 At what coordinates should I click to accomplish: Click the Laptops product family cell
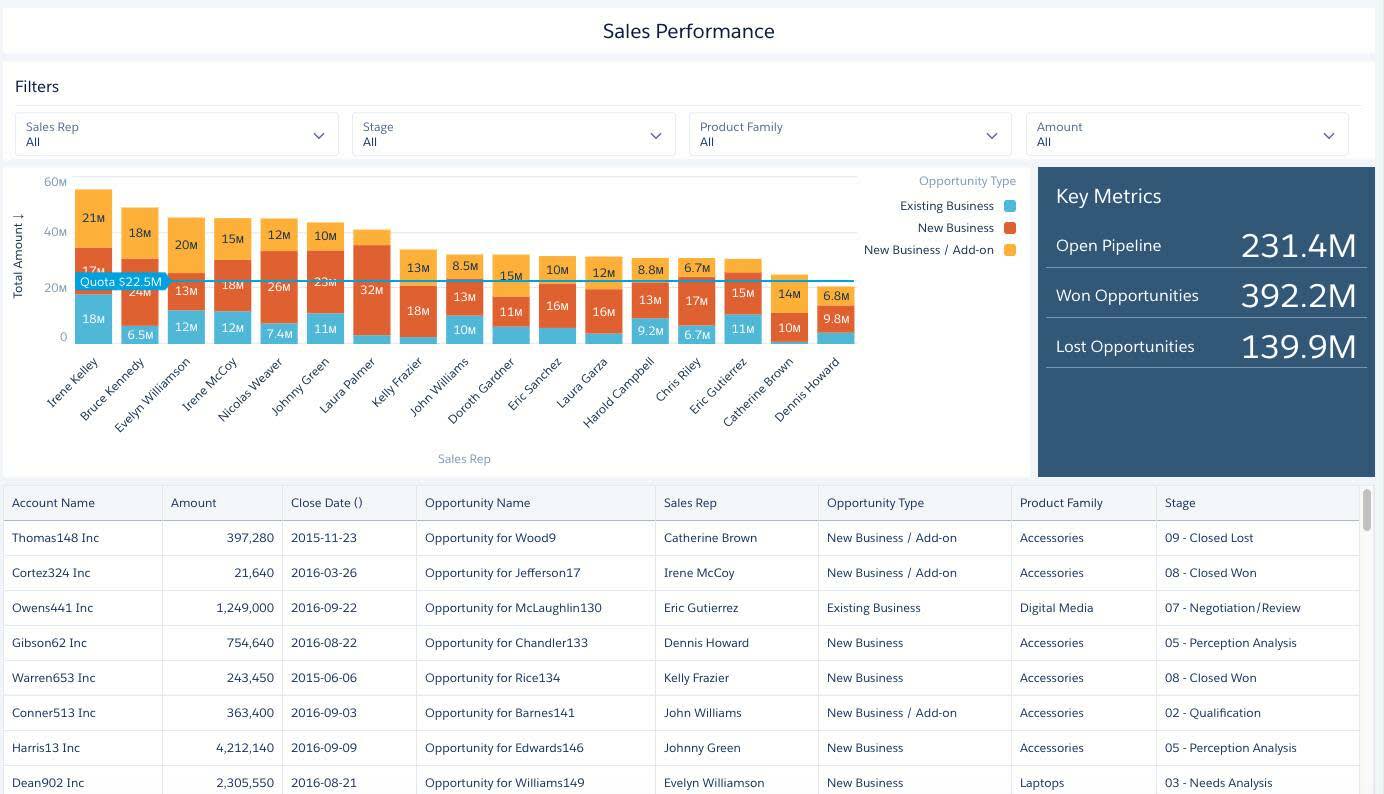1084,781
